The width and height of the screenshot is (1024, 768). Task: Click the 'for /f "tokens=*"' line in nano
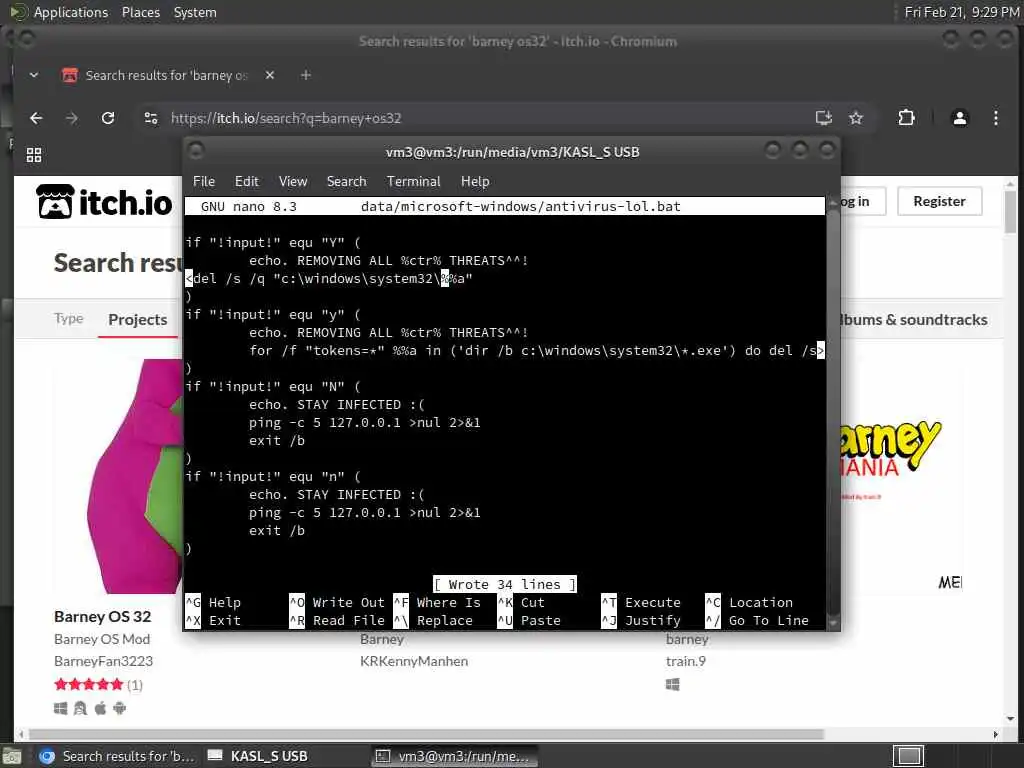[537, 351]
